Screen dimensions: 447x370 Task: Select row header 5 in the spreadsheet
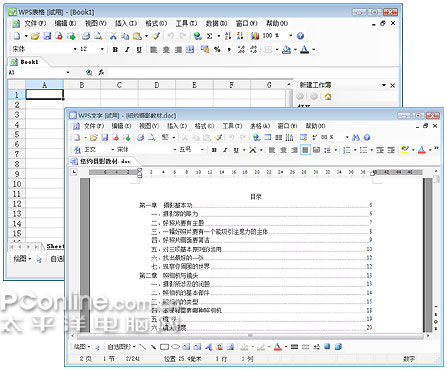17,134
